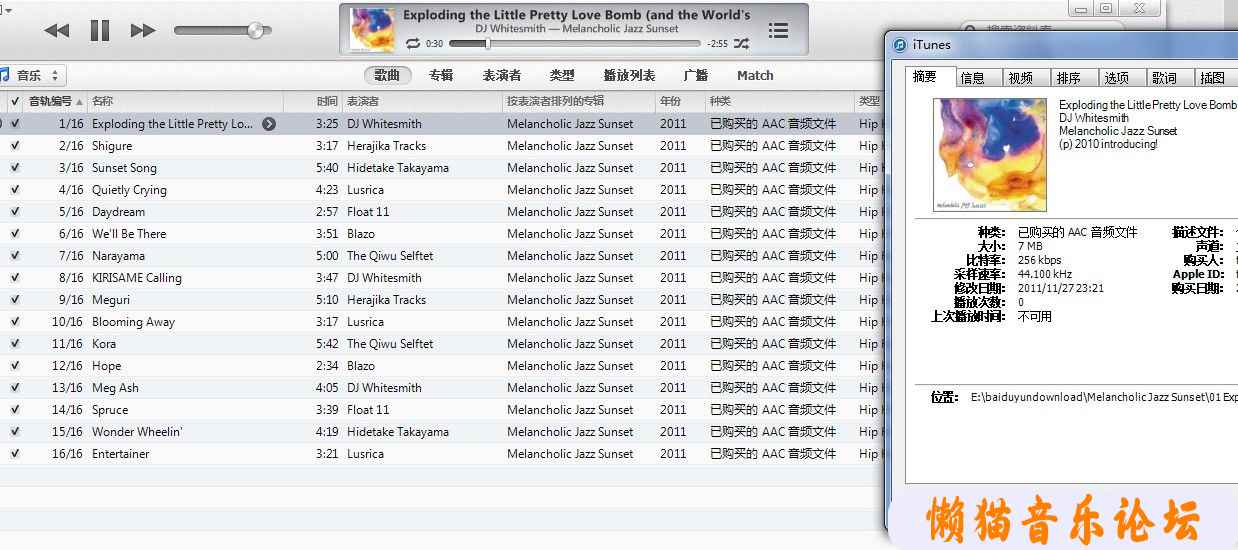Image resolution: width=1238 pixels, height=550 pixels.
Task: Click the 4:23 duration of Quietly Crying
Action: (327, 190)
